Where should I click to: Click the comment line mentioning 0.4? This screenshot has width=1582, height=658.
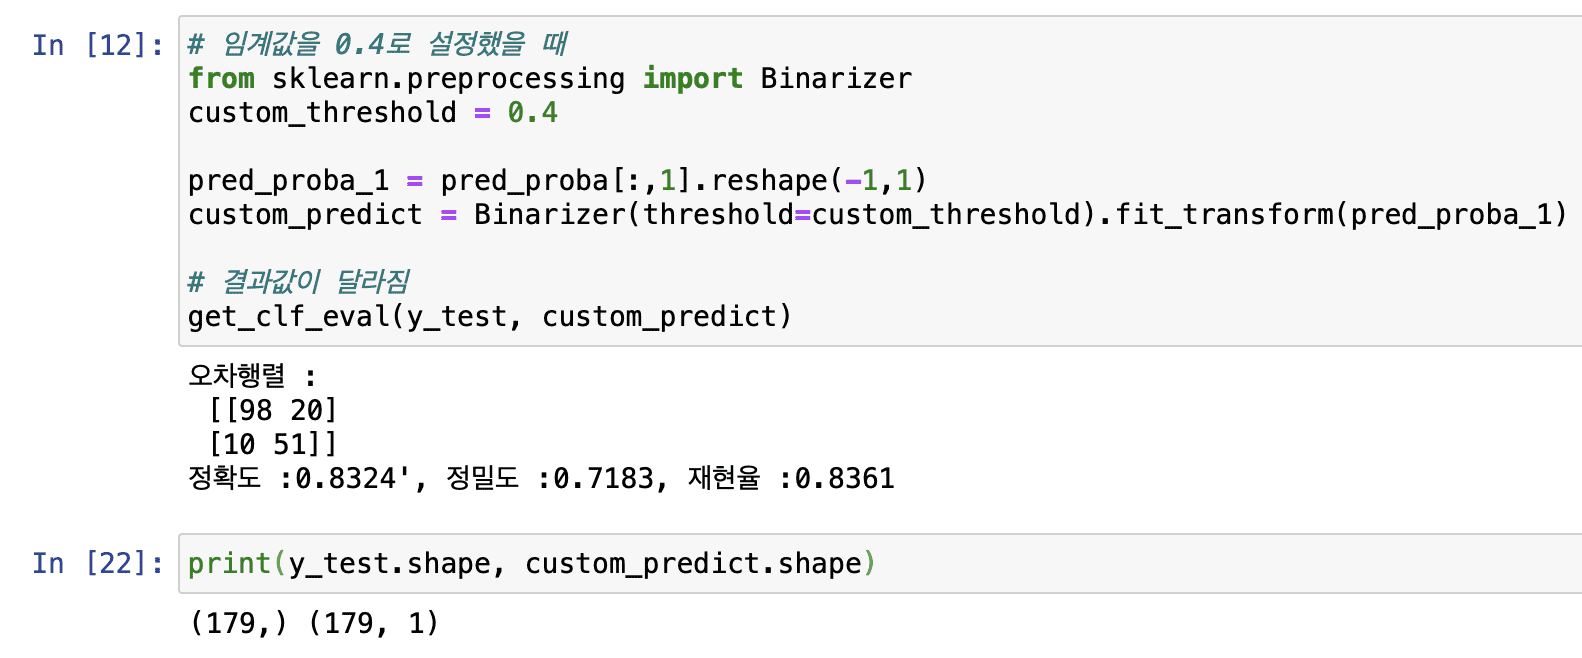pos(378,44)
